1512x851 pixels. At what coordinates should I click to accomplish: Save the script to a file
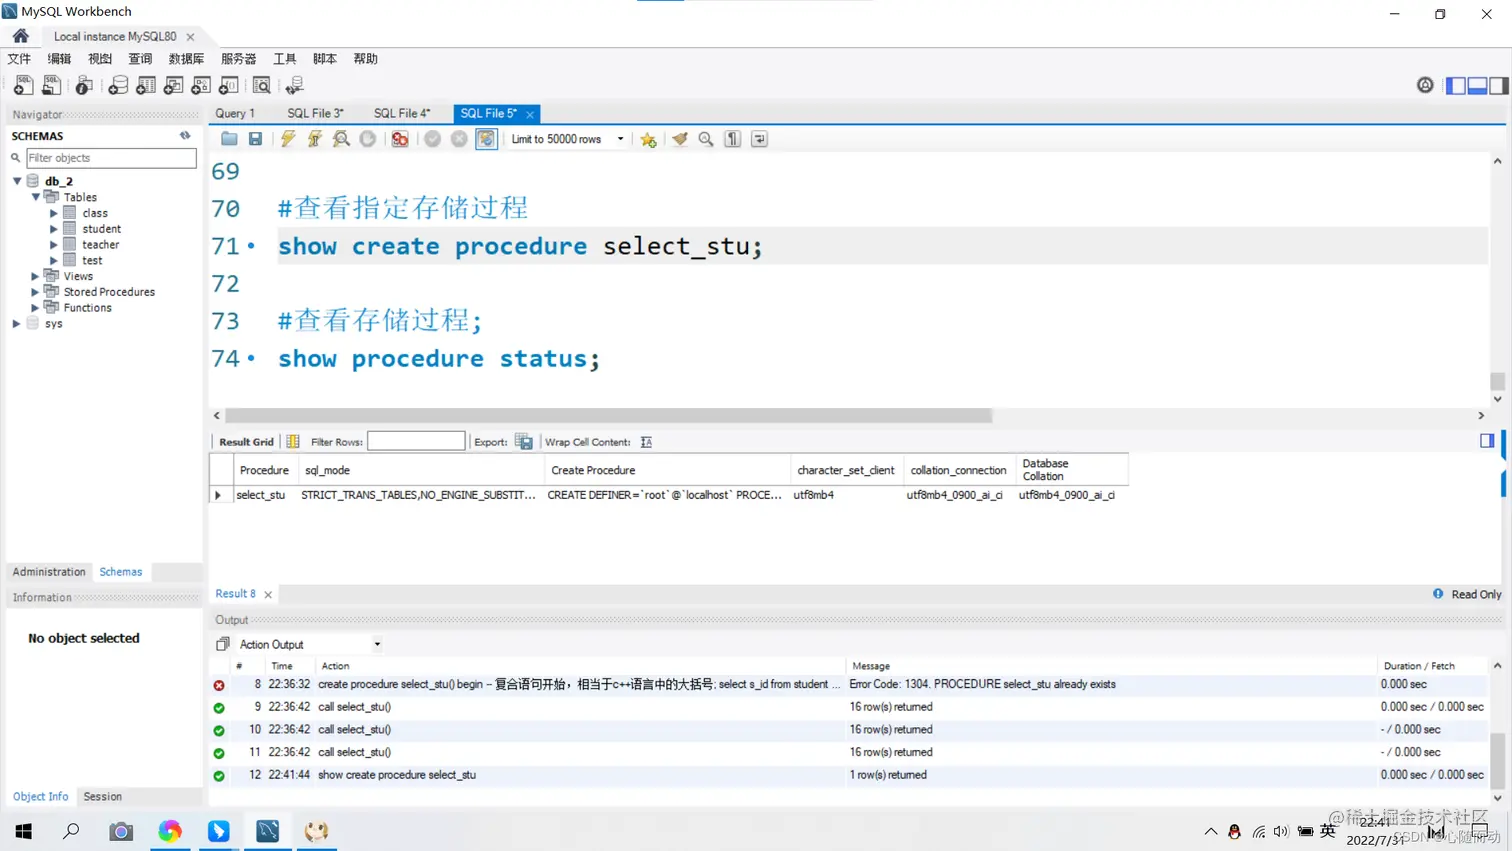tap(256, 139)
